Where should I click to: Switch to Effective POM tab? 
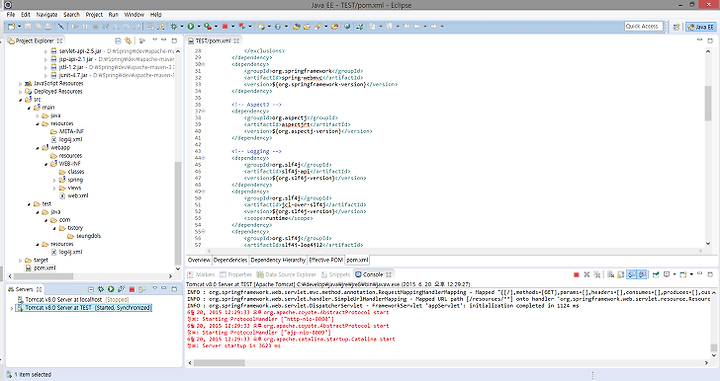pyautogui.click(x=326, y=260)
